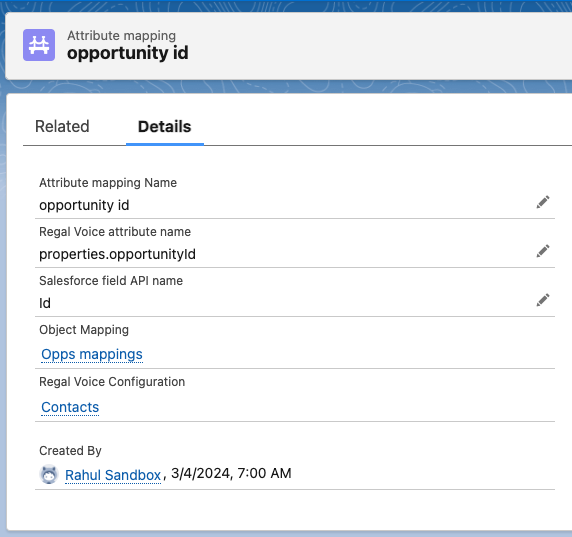Viewport: 572px width, 537px height.
Task: Click the Object Mapping field label
Action: pos(84,330)
